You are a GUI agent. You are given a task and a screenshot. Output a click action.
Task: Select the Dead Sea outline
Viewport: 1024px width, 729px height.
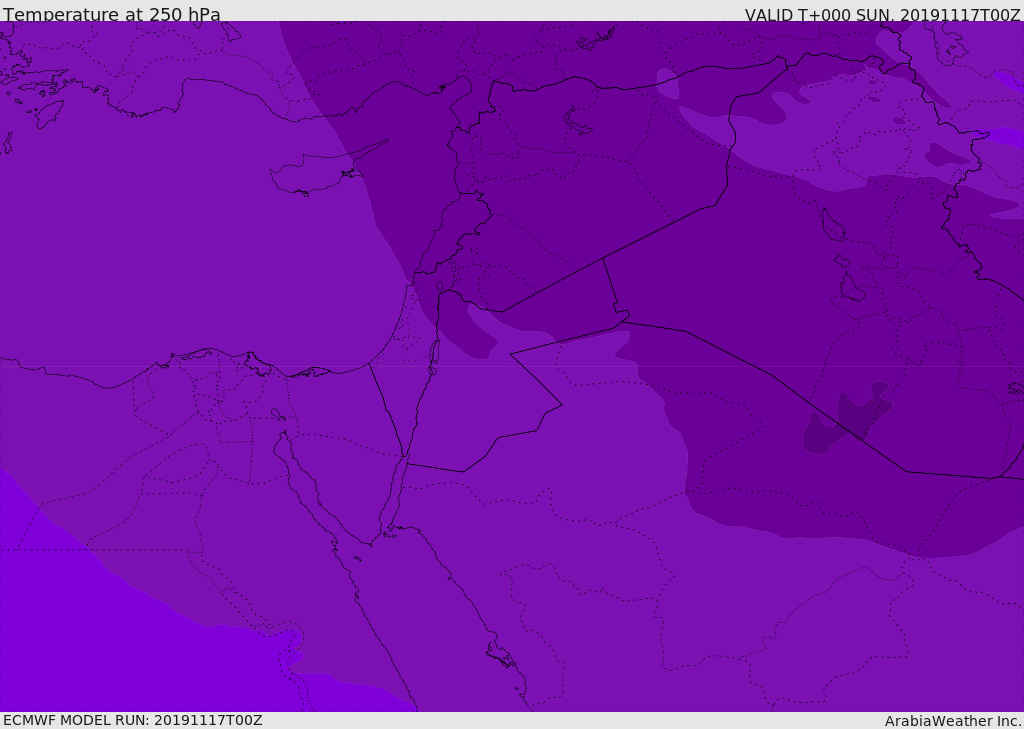(434, 353)
